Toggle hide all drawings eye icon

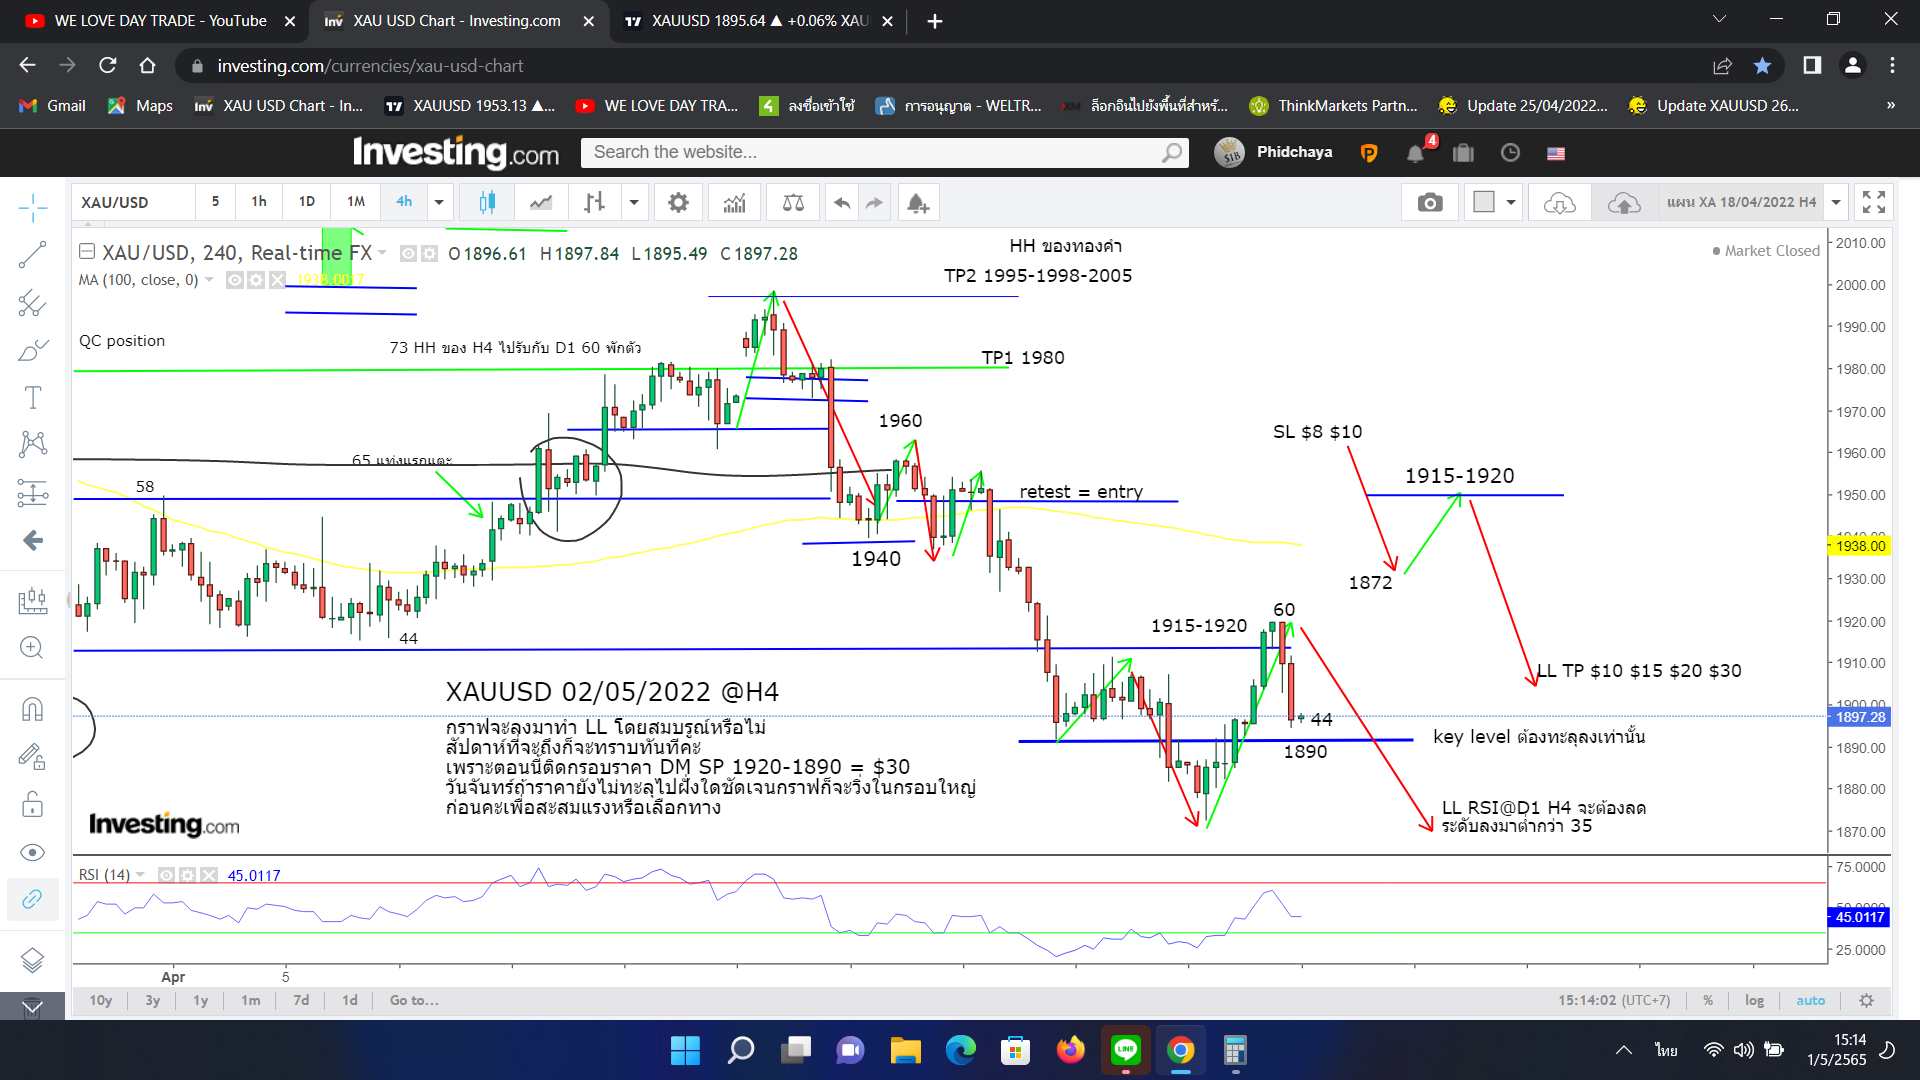[x=32, y=852]
